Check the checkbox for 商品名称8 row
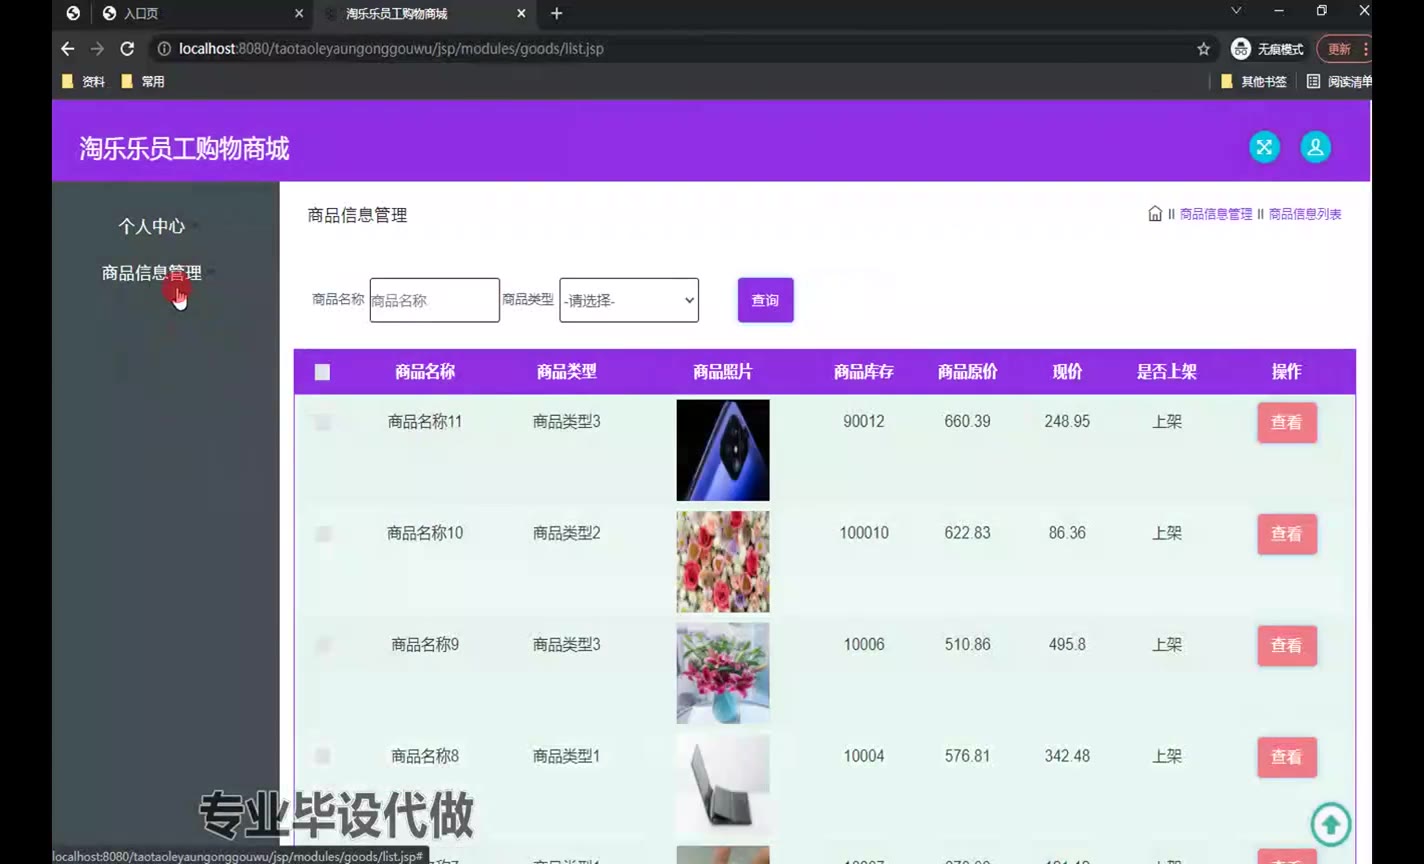The width and height of the screenshot is (1424, 864). tap(322, 756)
